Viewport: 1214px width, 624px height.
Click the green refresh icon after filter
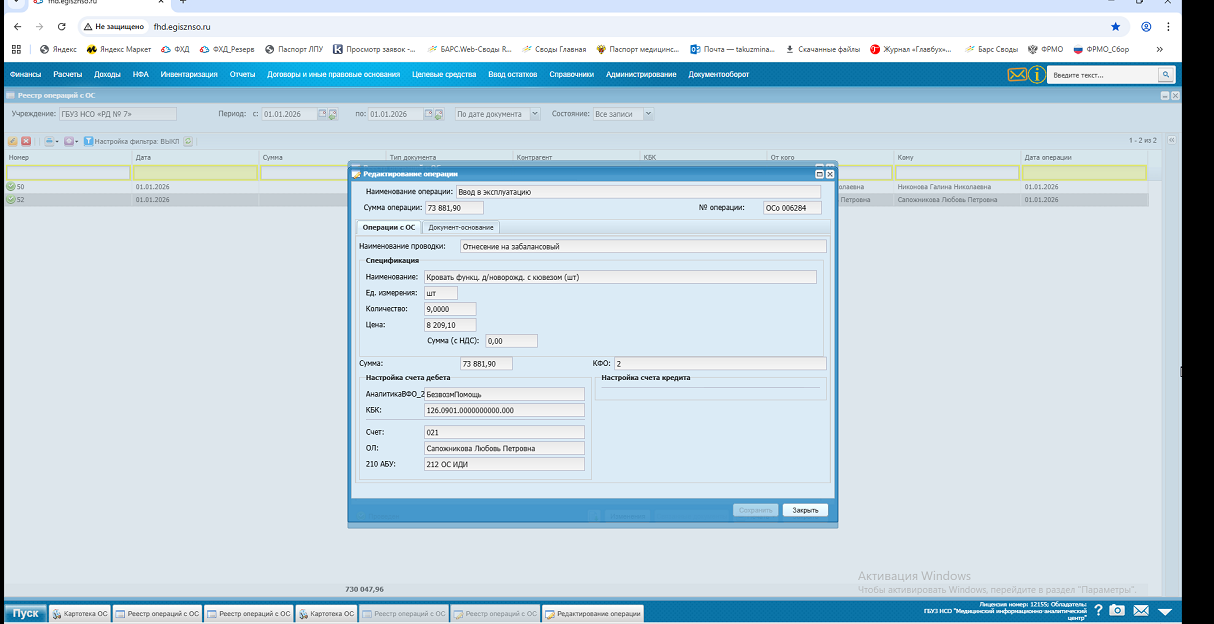click(x=188, y=141)
